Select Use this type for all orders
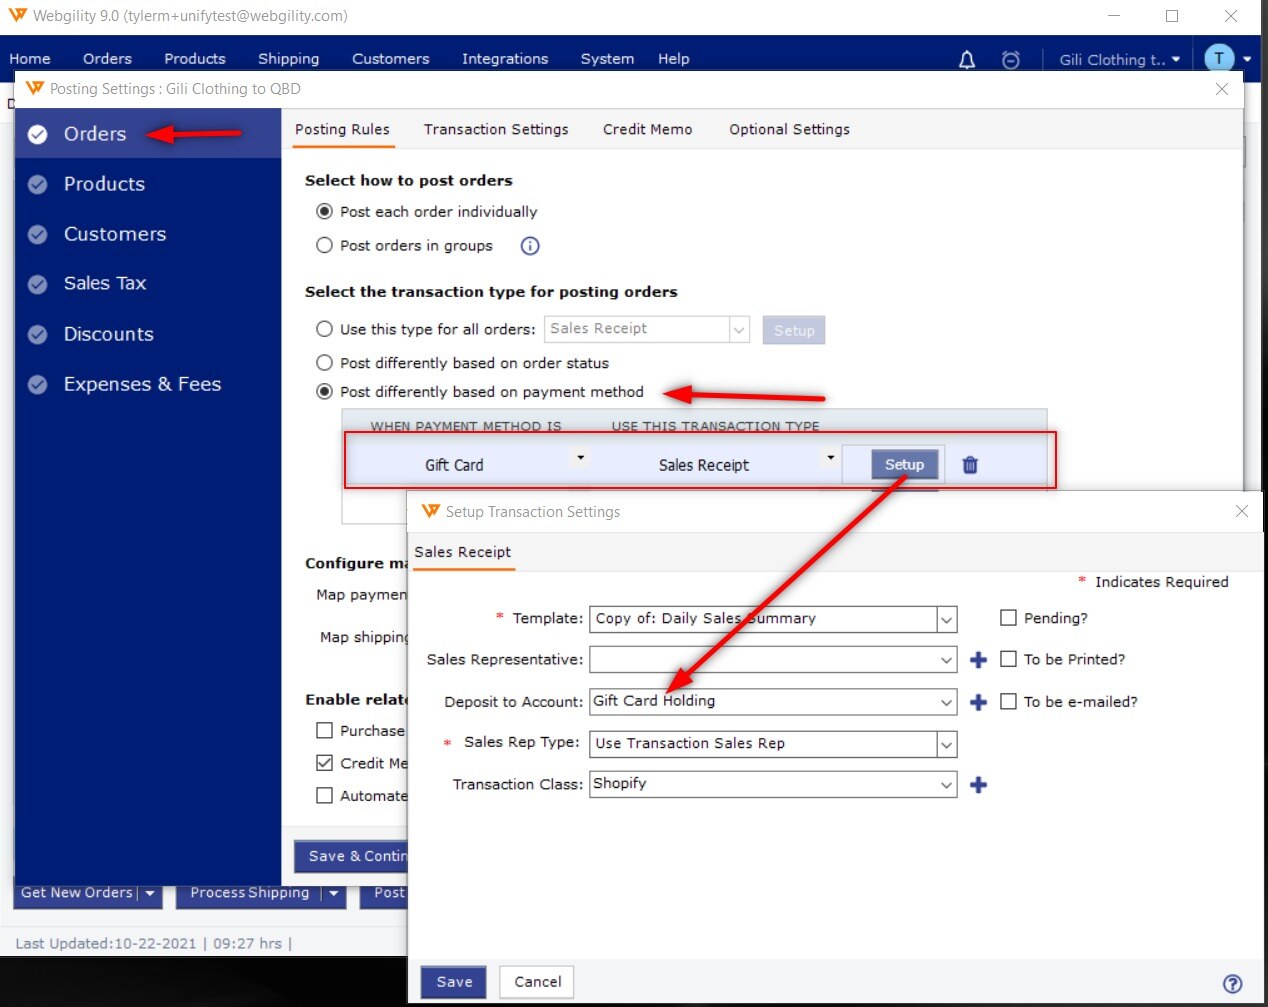The image size is (1268, 1007). pos(324,329)
